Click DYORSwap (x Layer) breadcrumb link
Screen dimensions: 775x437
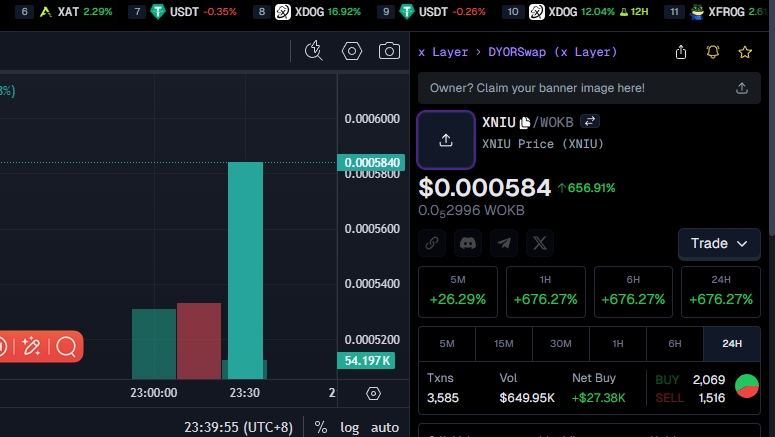[x=553, y=52]
